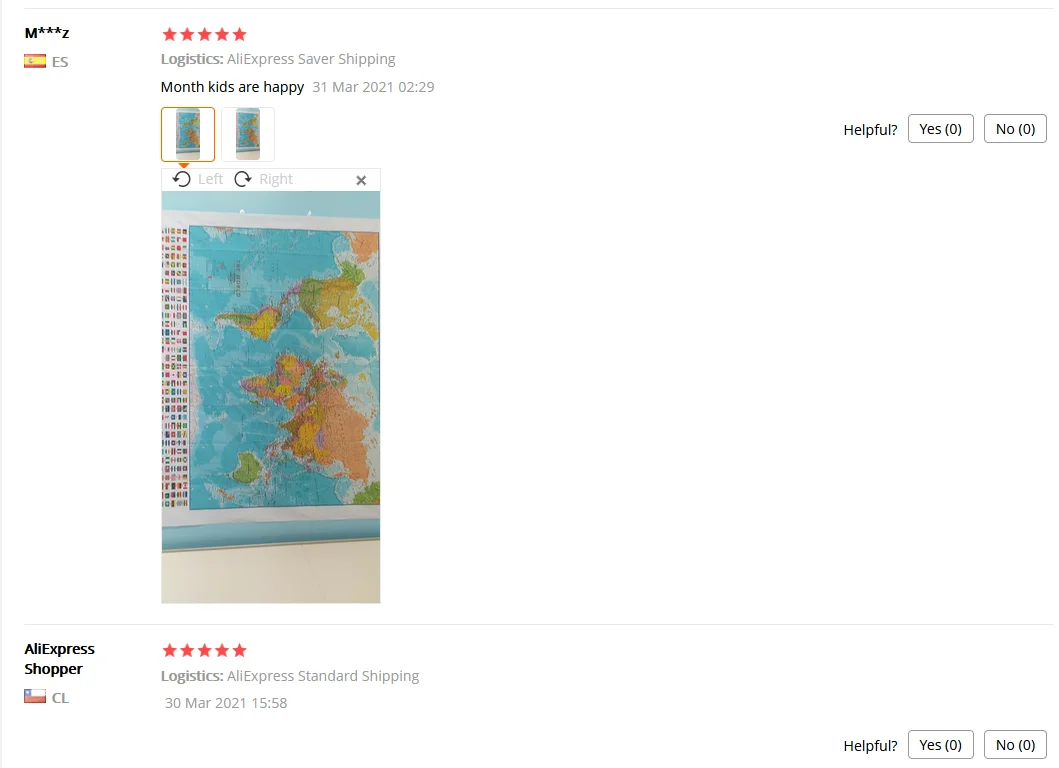Click the AliExpress Shopper reviewer name
Screen dimensions: 1059x768
tap(59, 659)
